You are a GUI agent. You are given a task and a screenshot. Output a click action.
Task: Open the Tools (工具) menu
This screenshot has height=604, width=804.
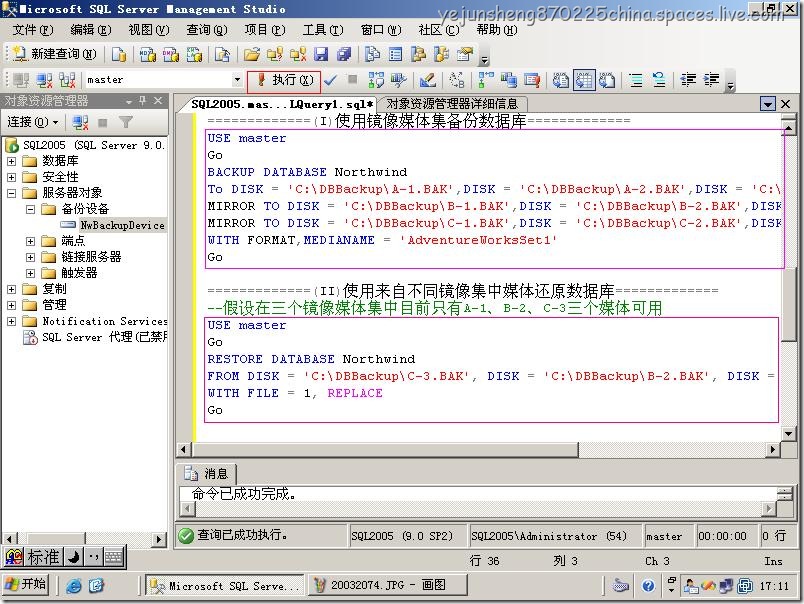pos(323,30)
